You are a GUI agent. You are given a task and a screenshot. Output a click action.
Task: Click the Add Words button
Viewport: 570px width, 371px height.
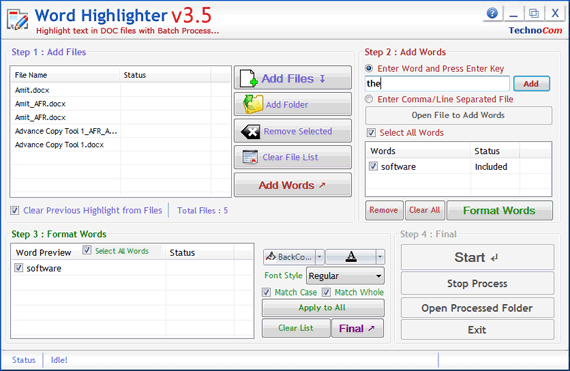(293, 185)
